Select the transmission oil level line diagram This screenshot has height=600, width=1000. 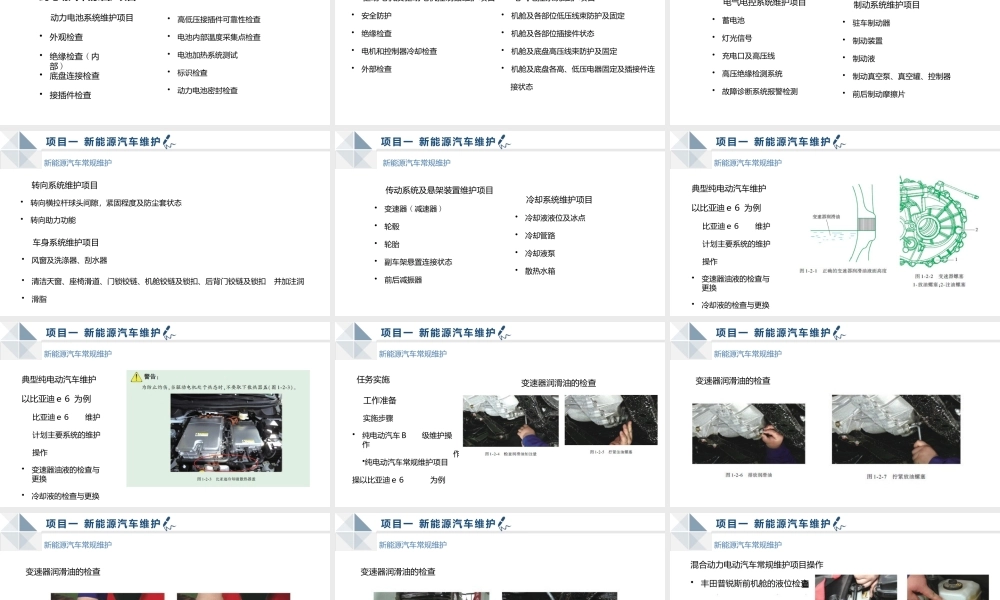pos(842,223)
